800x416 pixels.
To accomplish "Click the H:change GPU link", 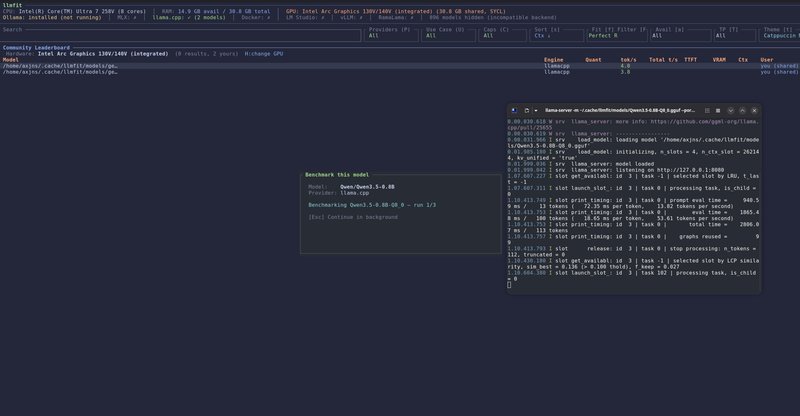I will 263,54.
